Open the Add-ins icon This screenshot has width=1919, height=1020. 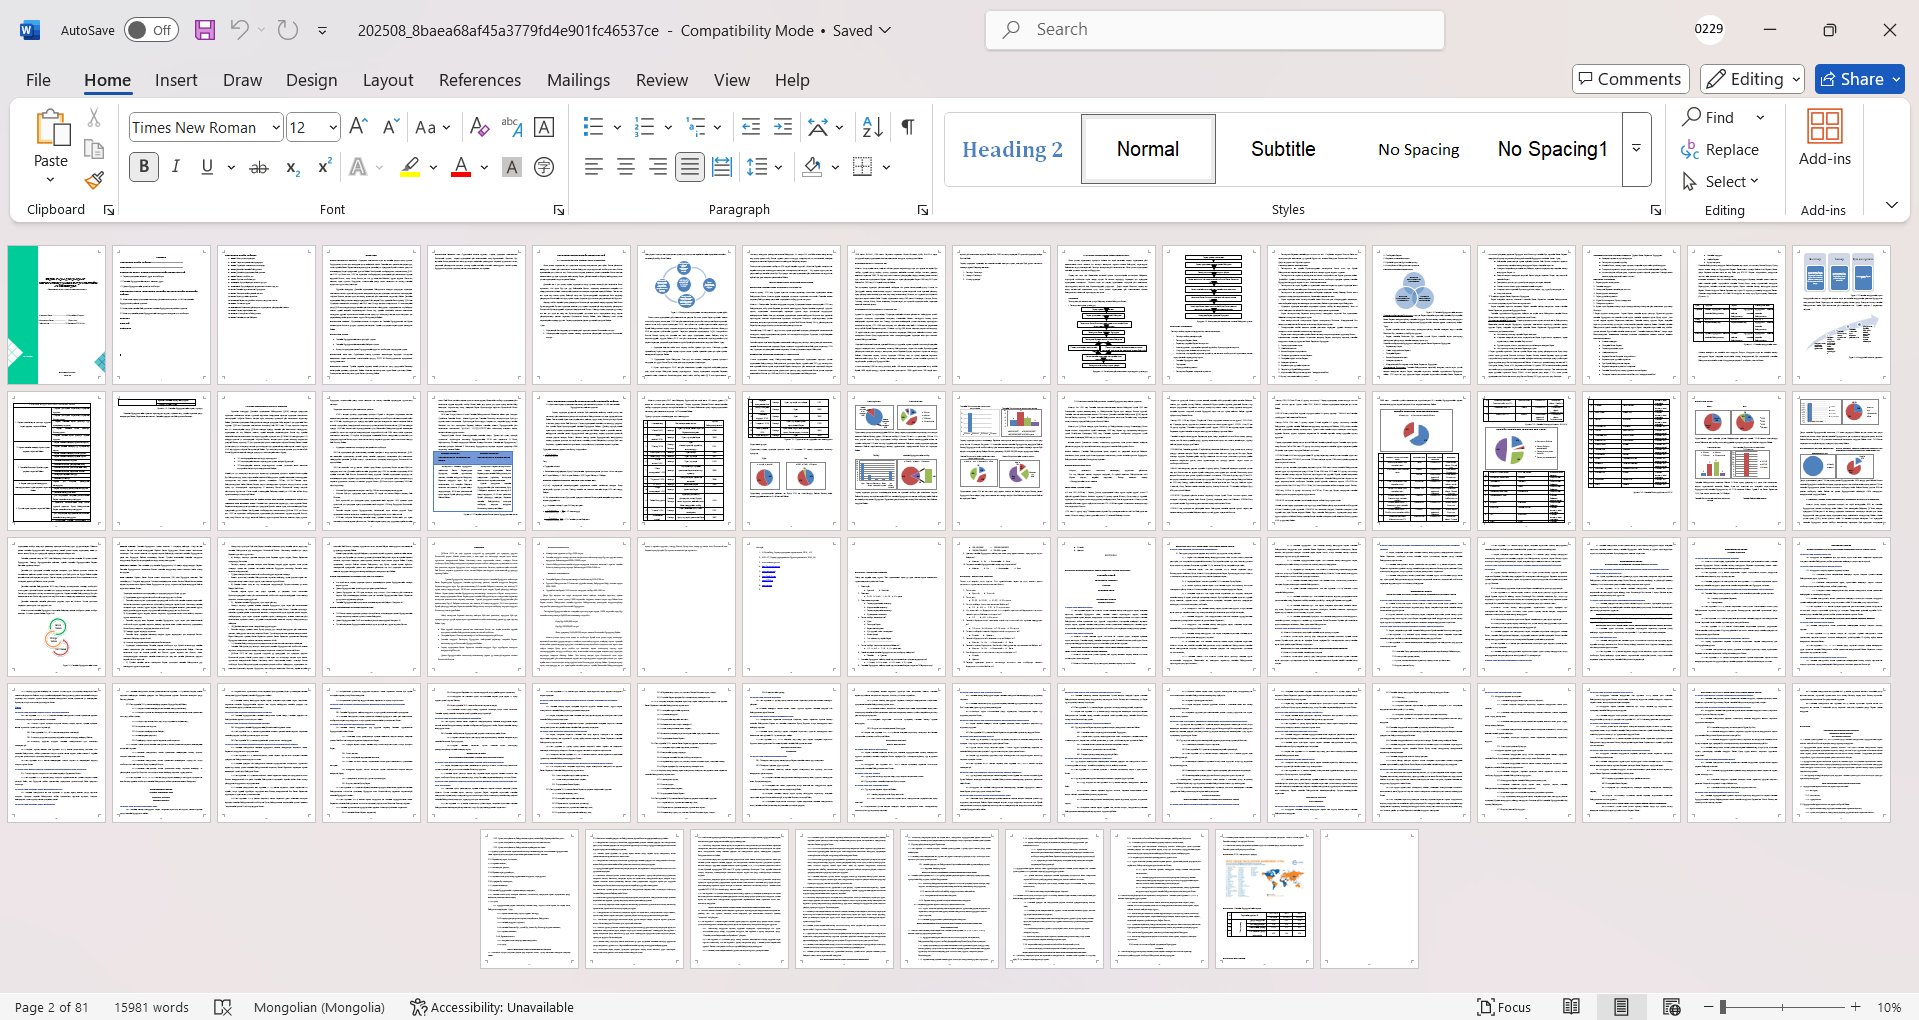pos(1825,138)
